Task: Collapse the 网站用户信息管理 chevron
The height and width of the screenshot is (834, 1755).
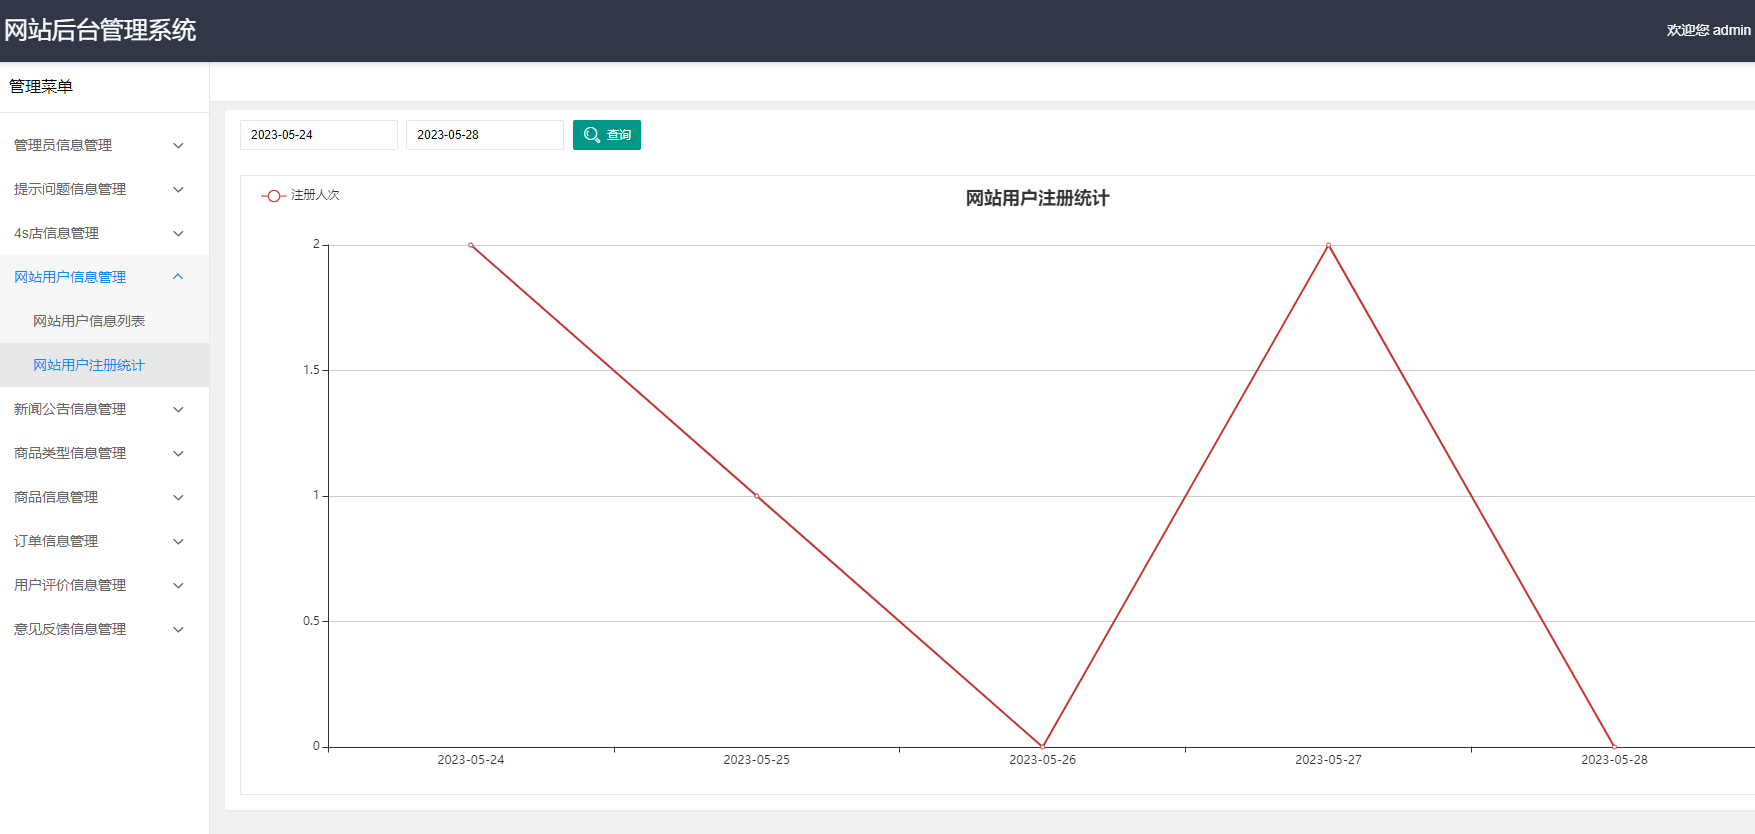Action: pyautogui.click(x=178, y=277)
